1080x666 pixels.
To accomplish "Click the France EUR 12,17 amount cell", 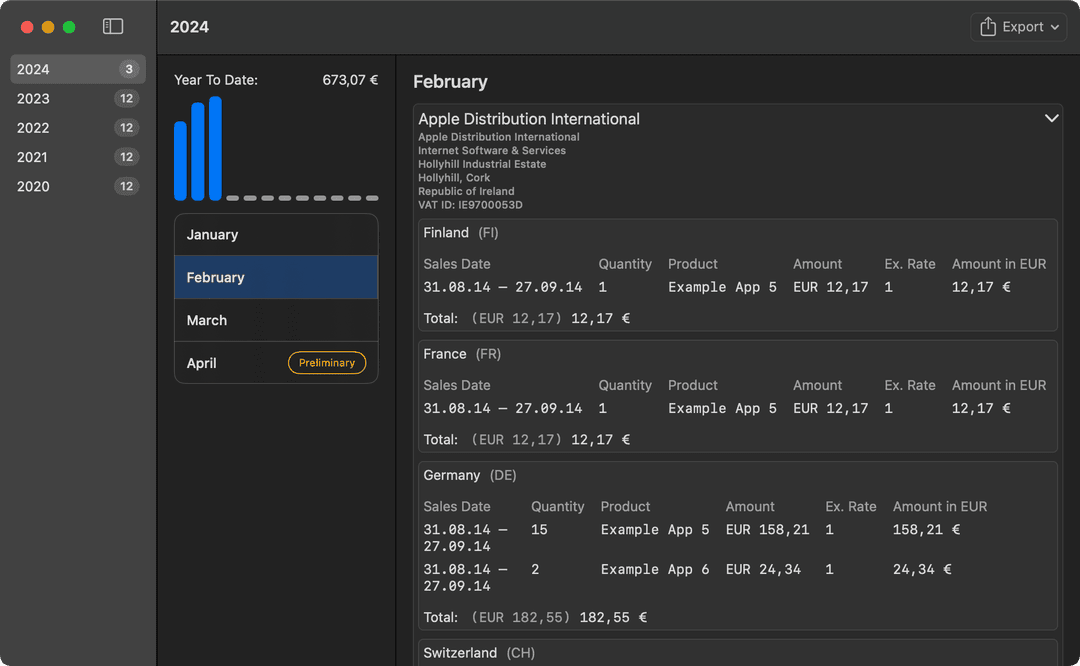I will click(x=831, y=408).
